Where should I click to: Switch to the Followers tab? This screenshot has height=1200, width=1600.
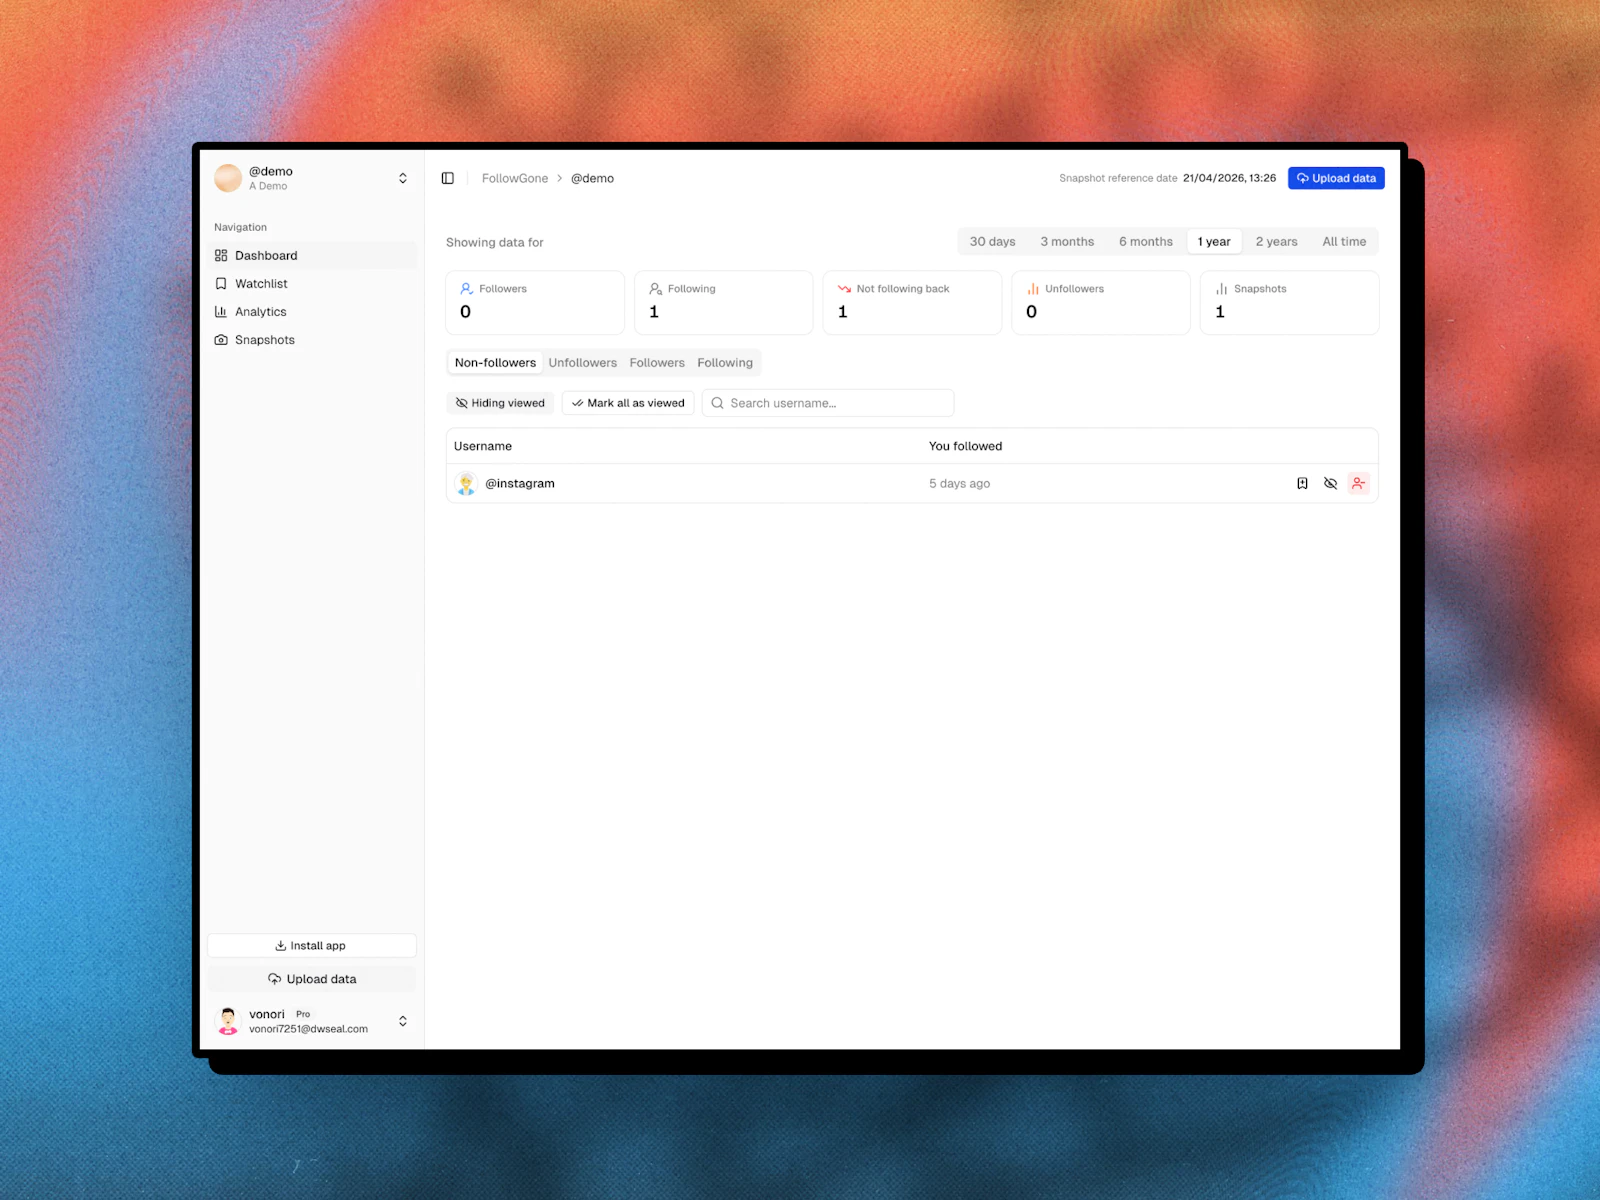[x=657, y=362]
